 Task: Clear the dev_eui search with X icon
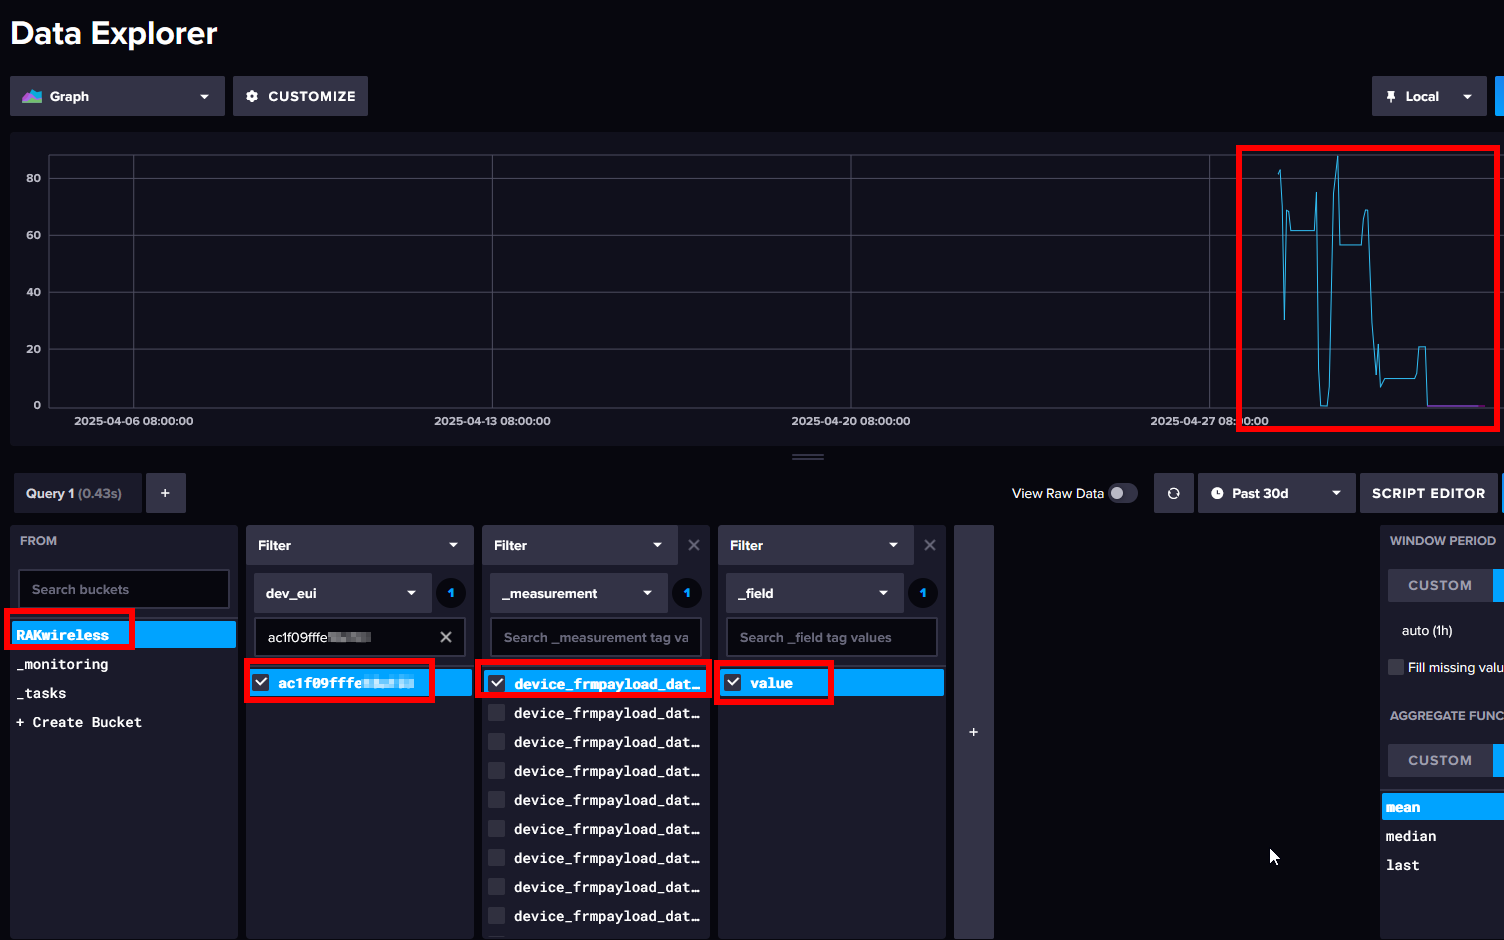[446, 637]
